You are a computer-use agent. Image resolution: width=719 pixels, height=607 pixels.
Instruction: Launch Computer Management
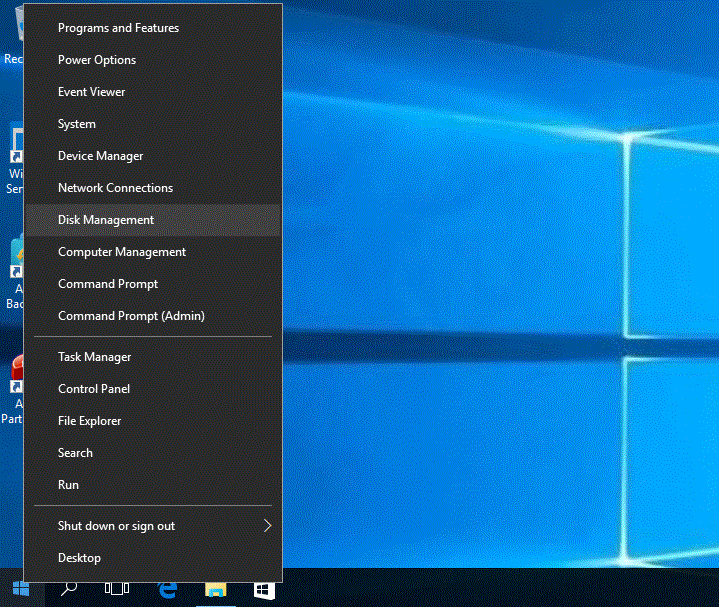122,252
